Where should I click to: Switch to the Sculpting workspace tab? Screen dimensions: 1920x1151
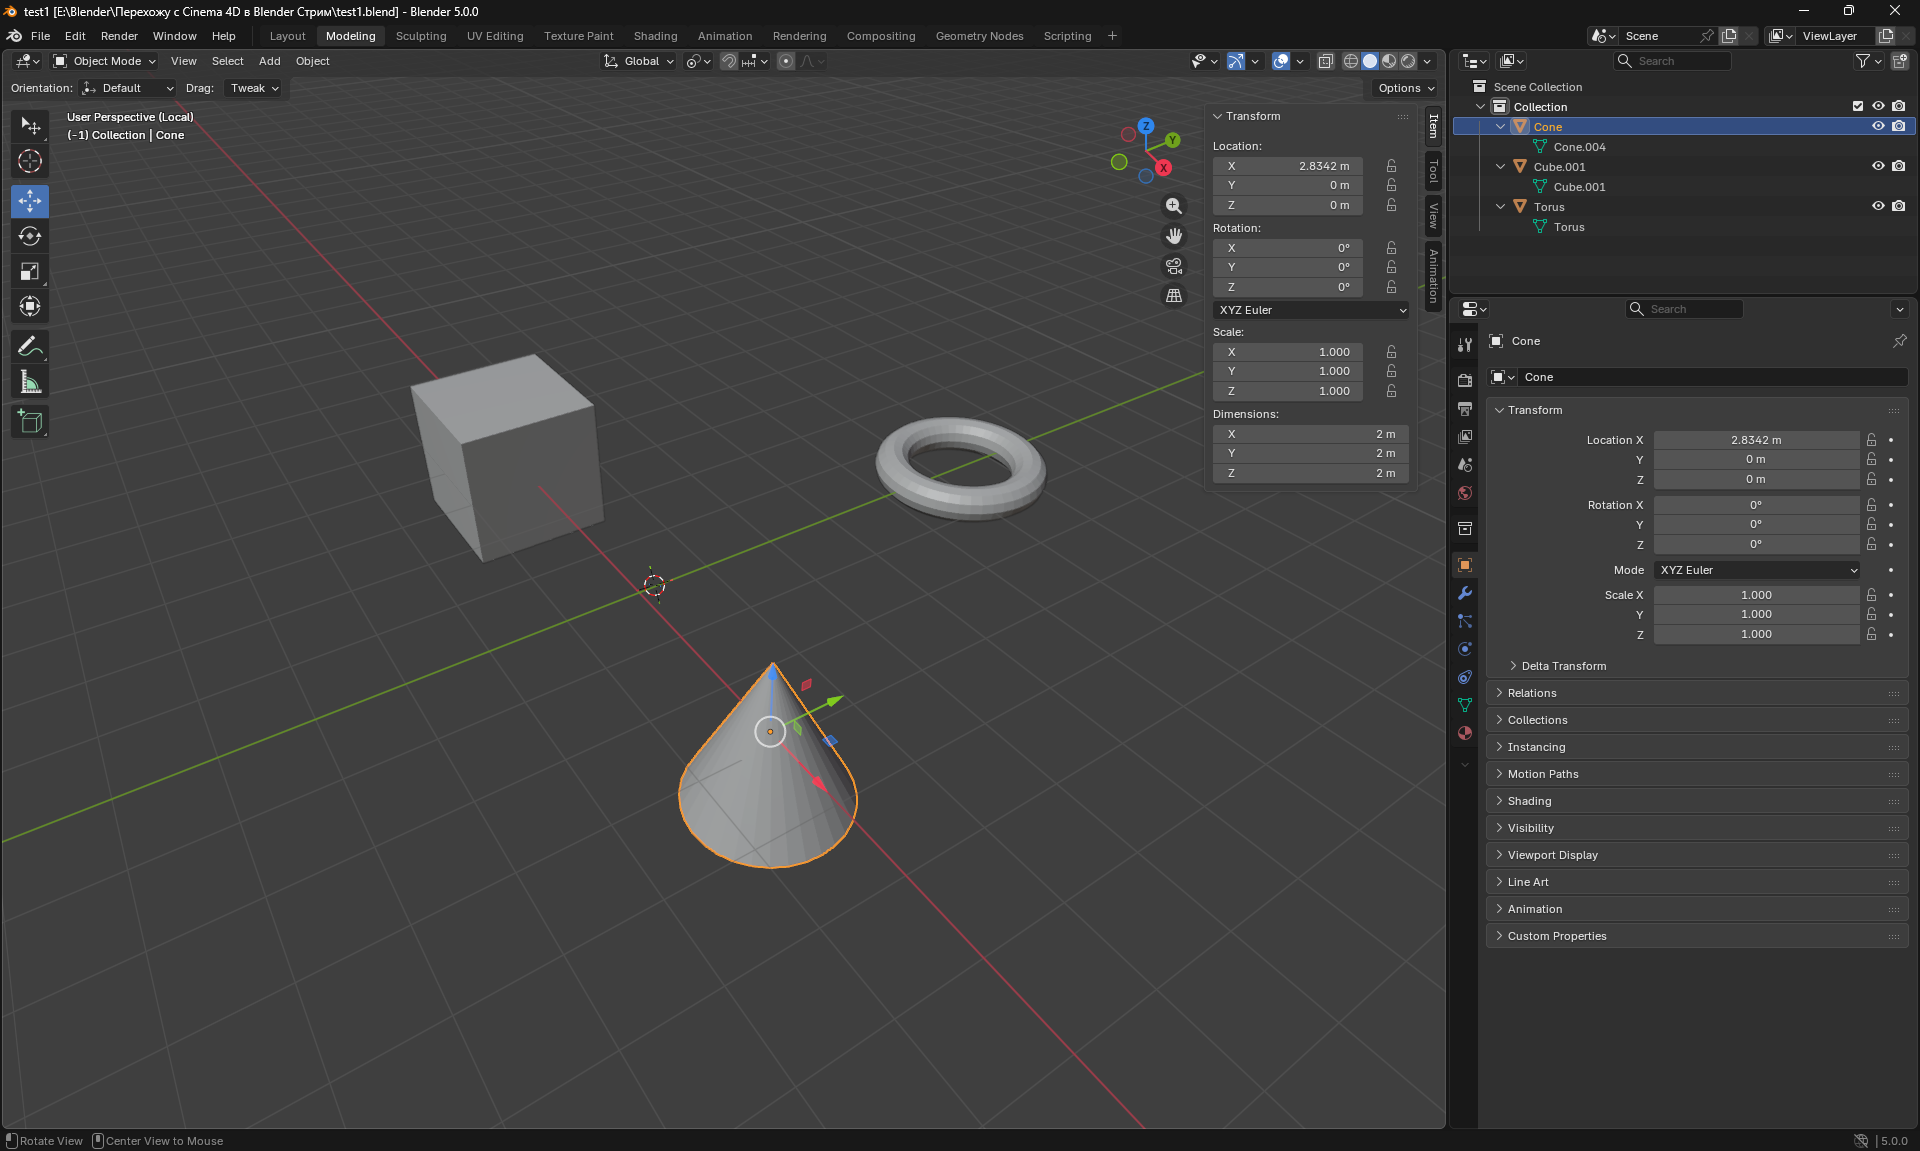coord(421,36)
